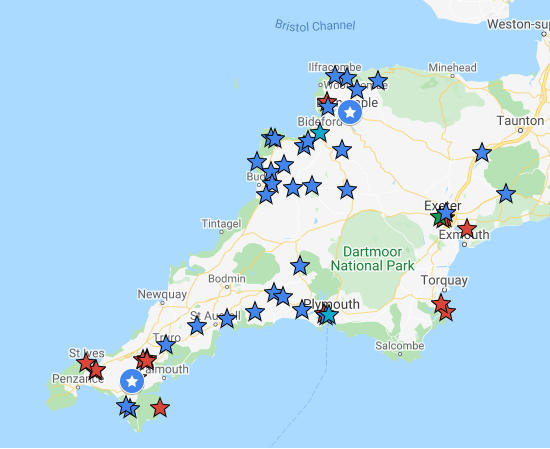Click the red star near Exmouth
The image size is (550, 449).
467,228
